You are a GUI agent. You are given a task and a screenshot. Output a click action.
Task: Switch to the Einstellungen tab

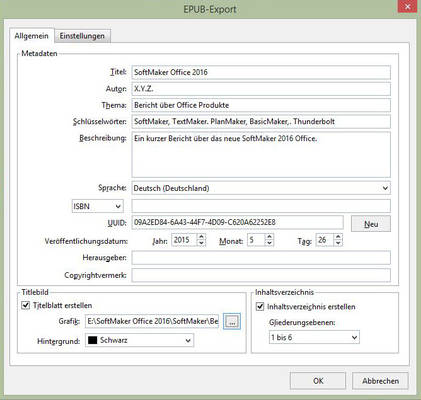click(82, 36)
